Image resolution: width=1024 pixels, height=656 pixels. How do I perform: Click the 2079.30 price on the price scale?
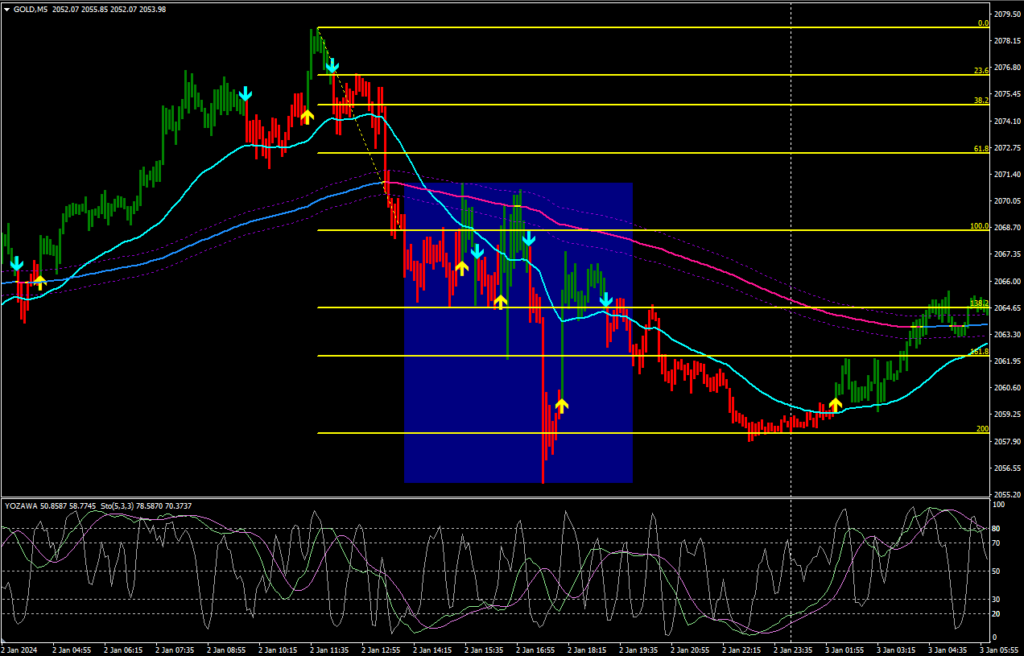point(1008,14)
